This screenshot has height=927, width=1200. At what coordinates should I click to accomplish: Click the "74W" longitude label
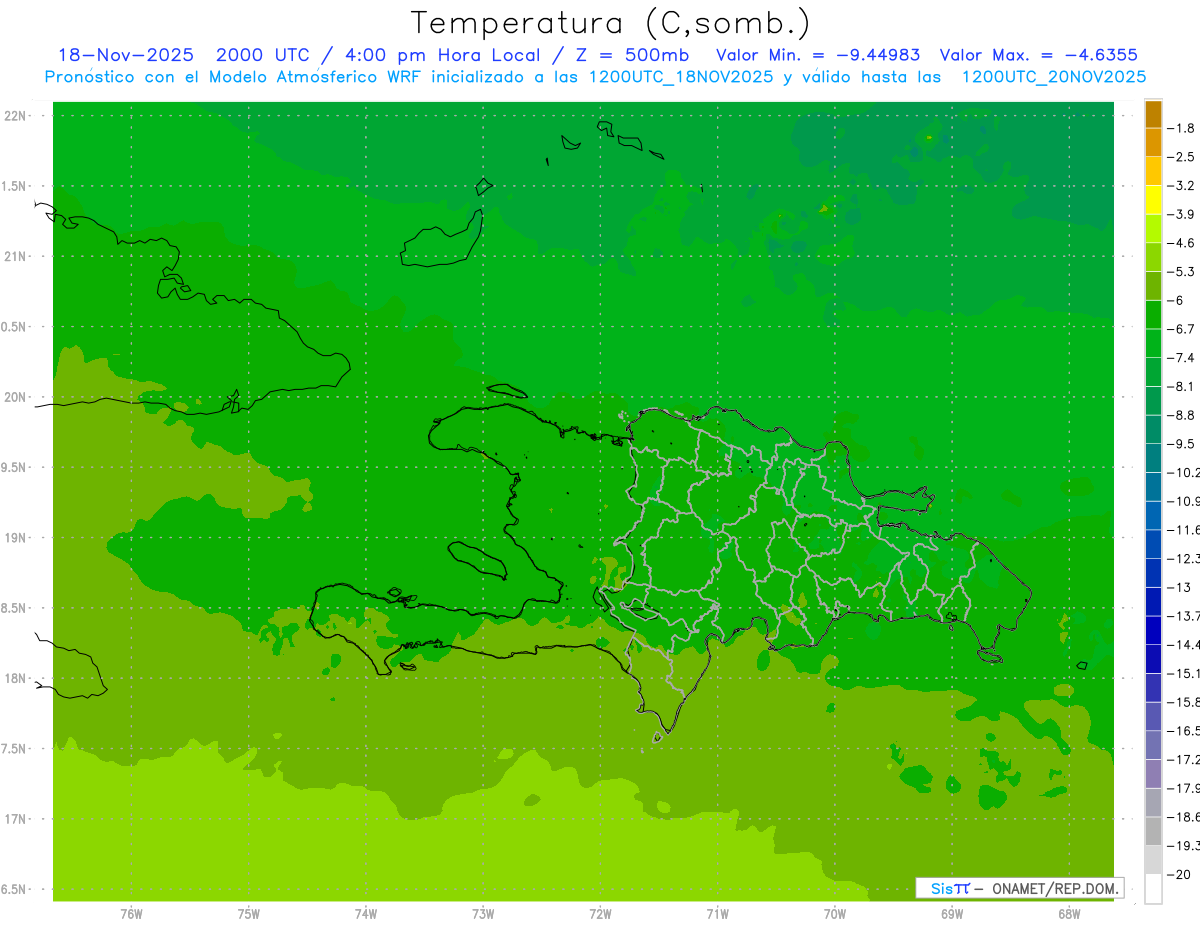click(x=365, y=914)
